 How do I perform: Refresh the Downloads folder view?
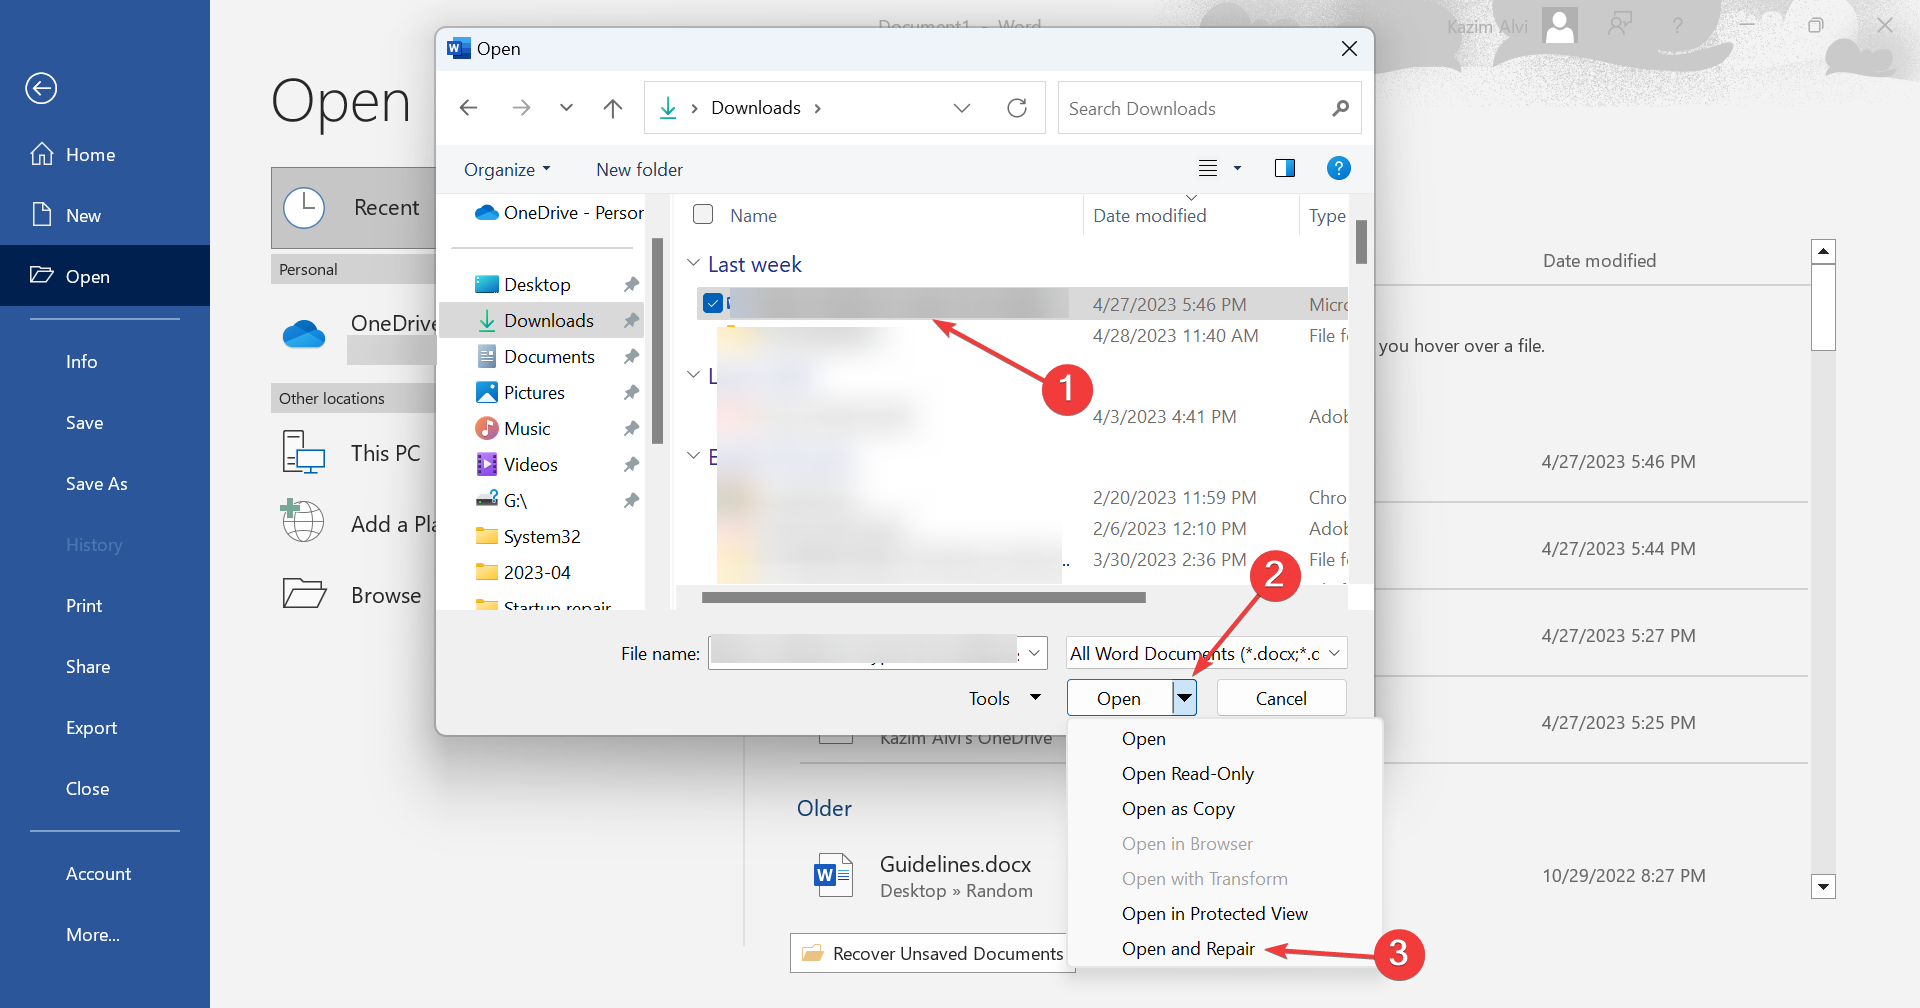1017,108
